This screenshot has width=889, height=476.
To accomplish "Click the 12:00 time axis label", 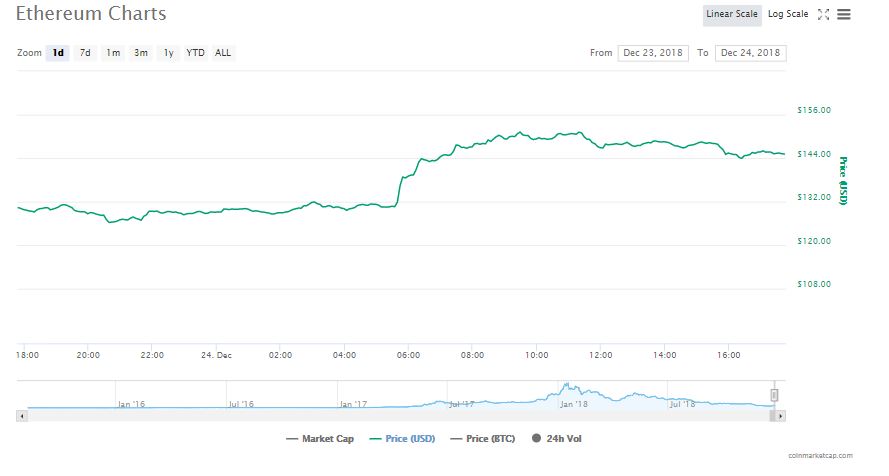I will coord(600,355).
